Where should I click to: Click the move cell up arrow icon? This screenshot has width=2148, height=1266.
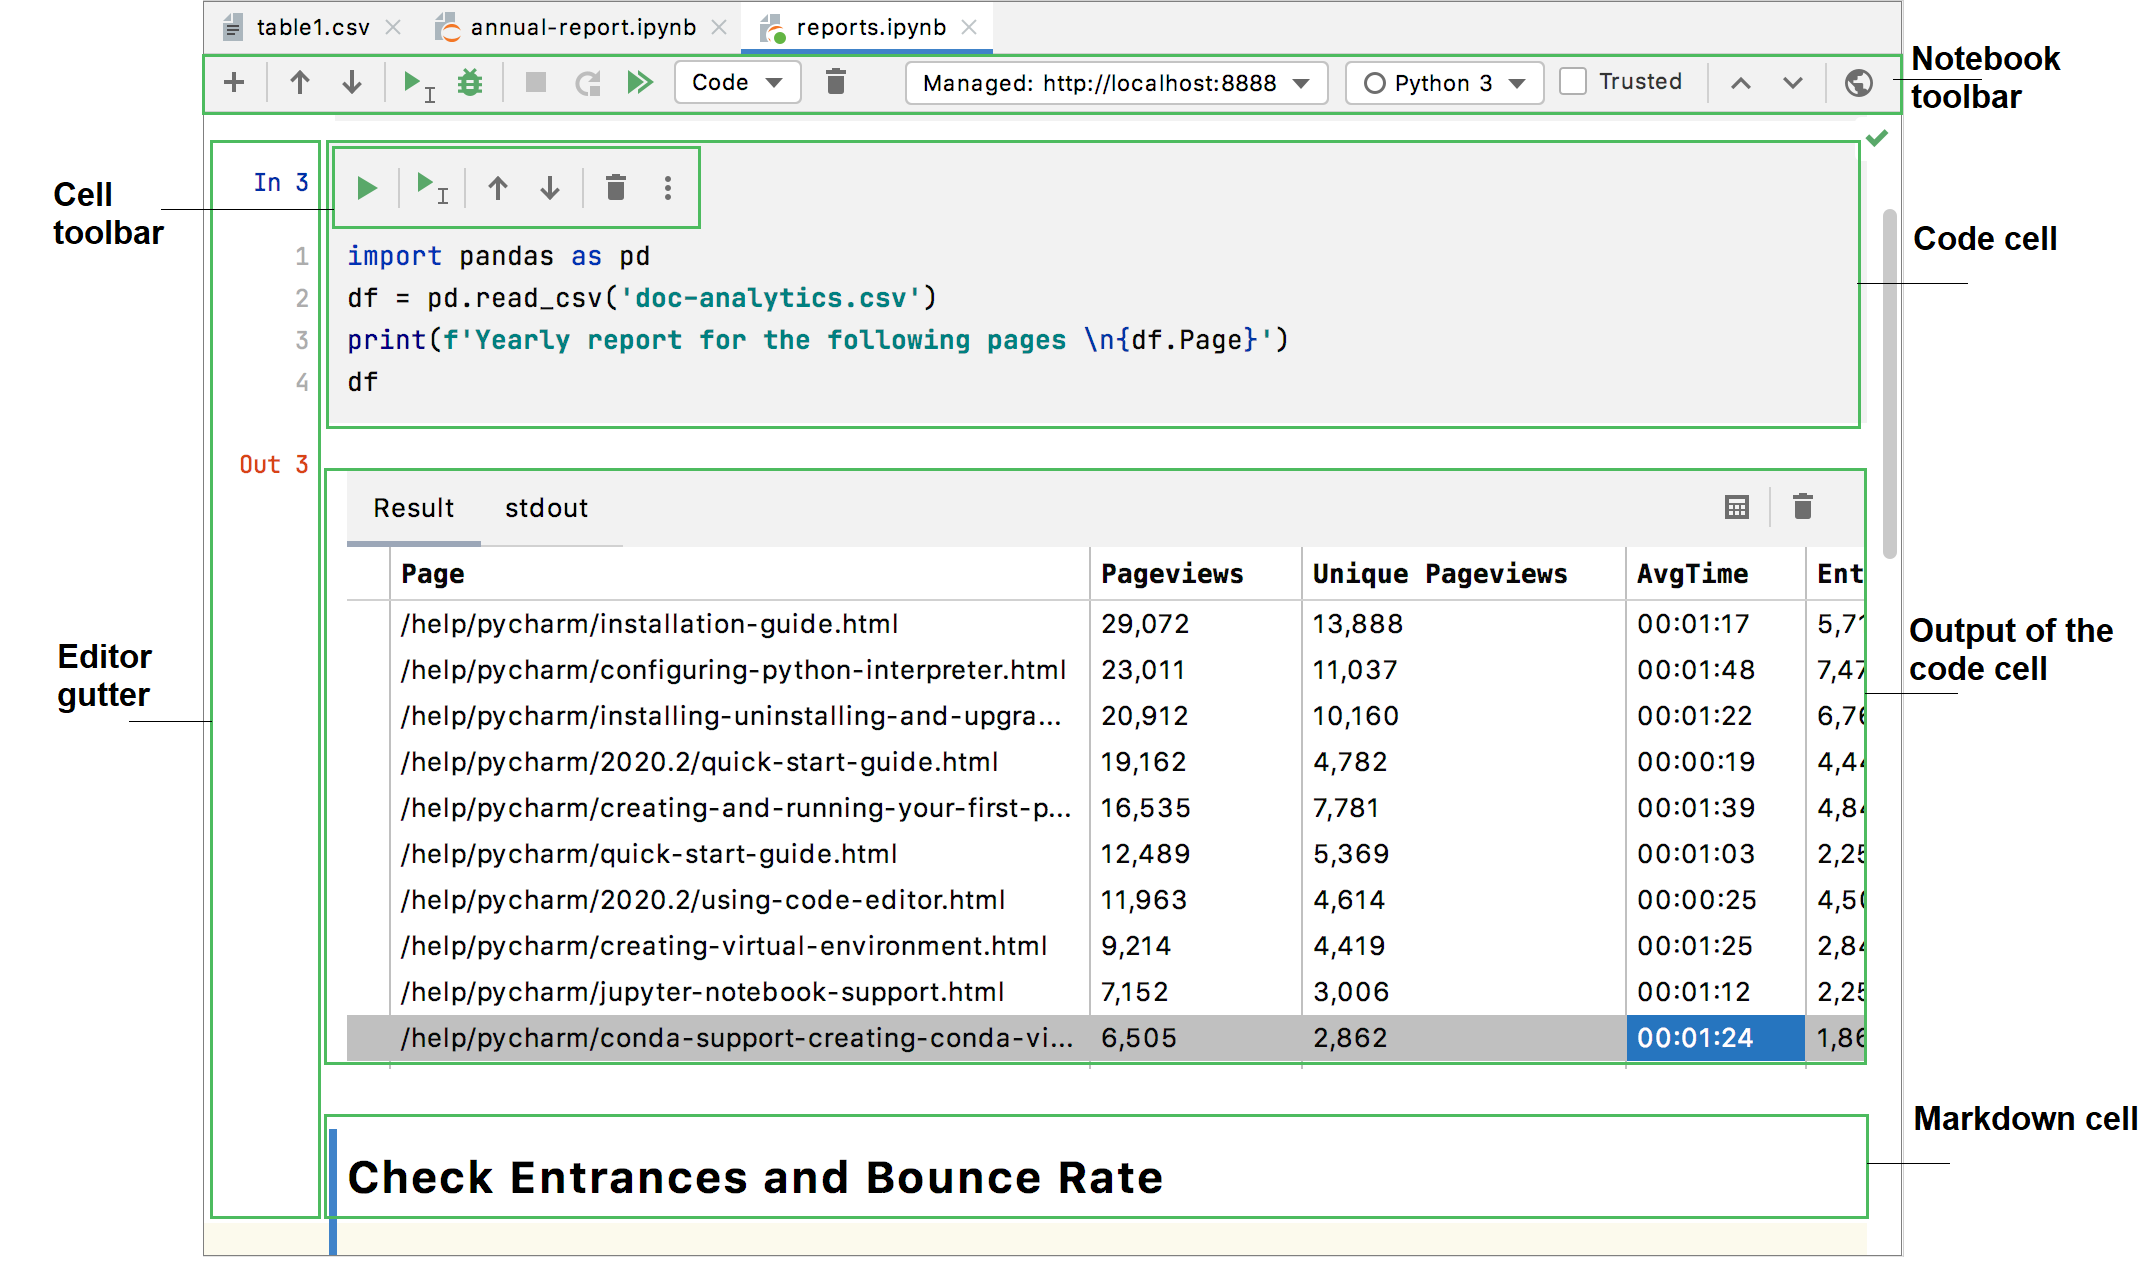500,187
